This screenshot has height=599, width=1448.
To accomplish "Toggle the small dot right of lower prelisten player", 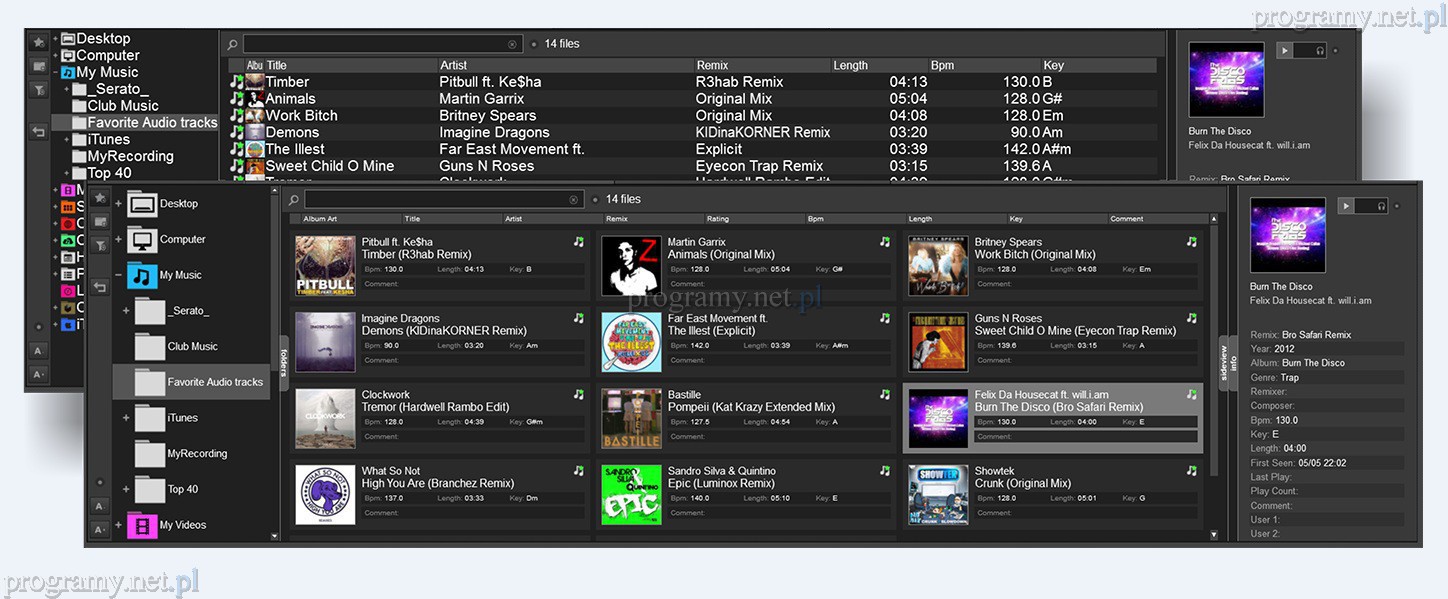I will [x=1395, y=206].
